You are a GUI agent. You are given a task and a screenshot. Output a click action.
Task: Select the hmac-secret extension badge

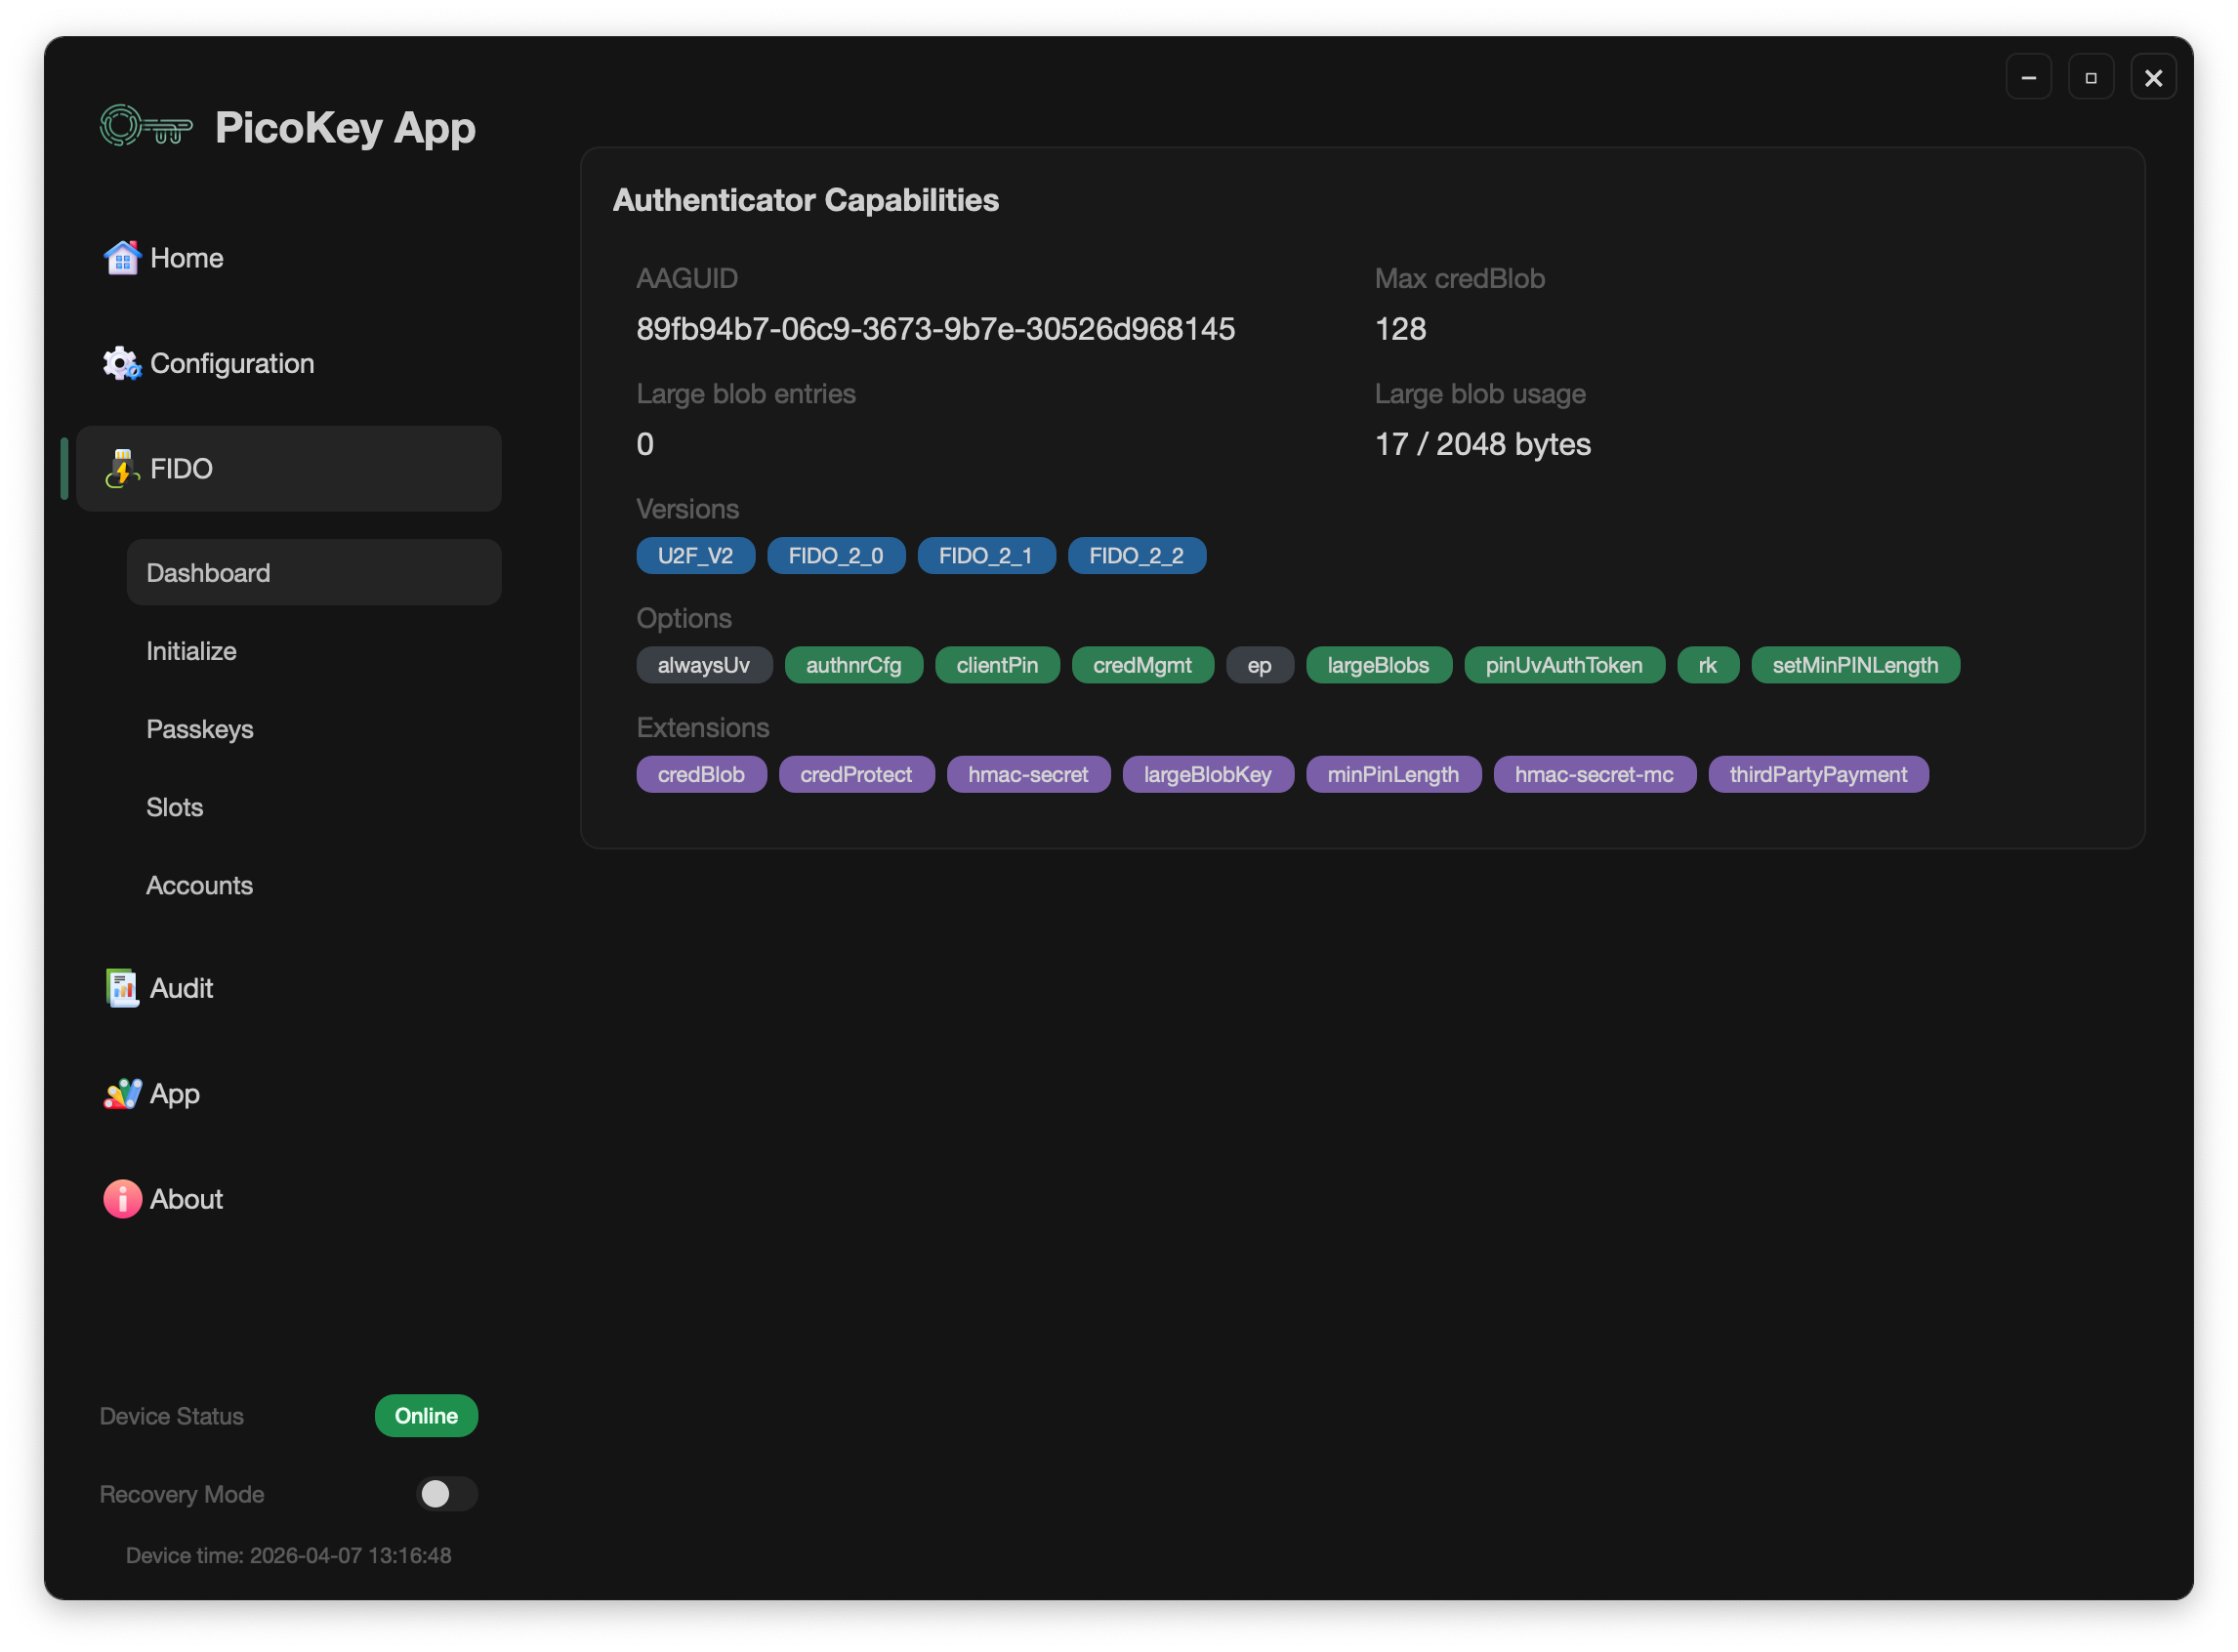[x=1028, y=773]
